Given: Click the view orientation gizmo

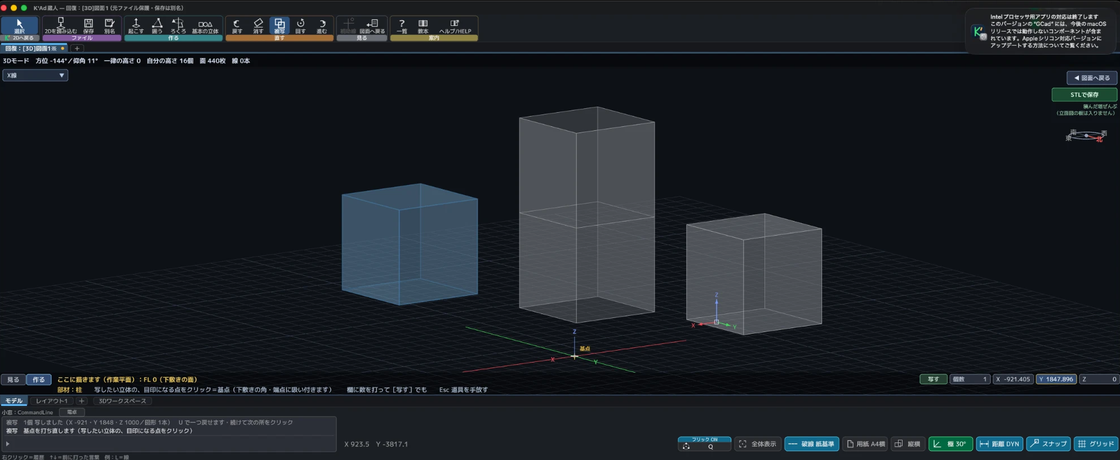Looking at the screenshot, I should point(1086,135).
